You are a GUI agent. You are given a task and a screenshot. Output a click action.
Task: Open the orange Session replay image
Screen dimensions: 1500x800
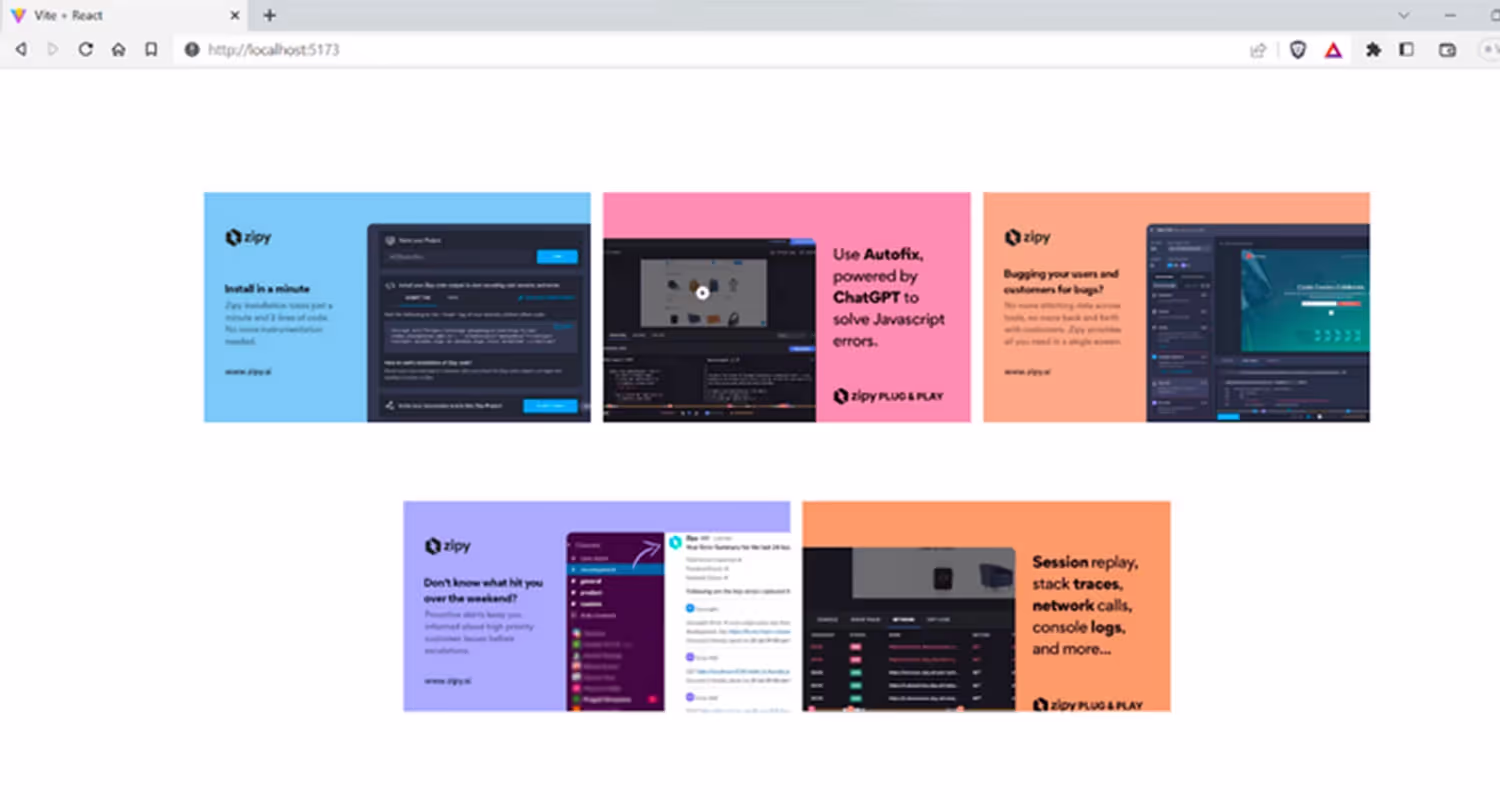coord(986,606)
